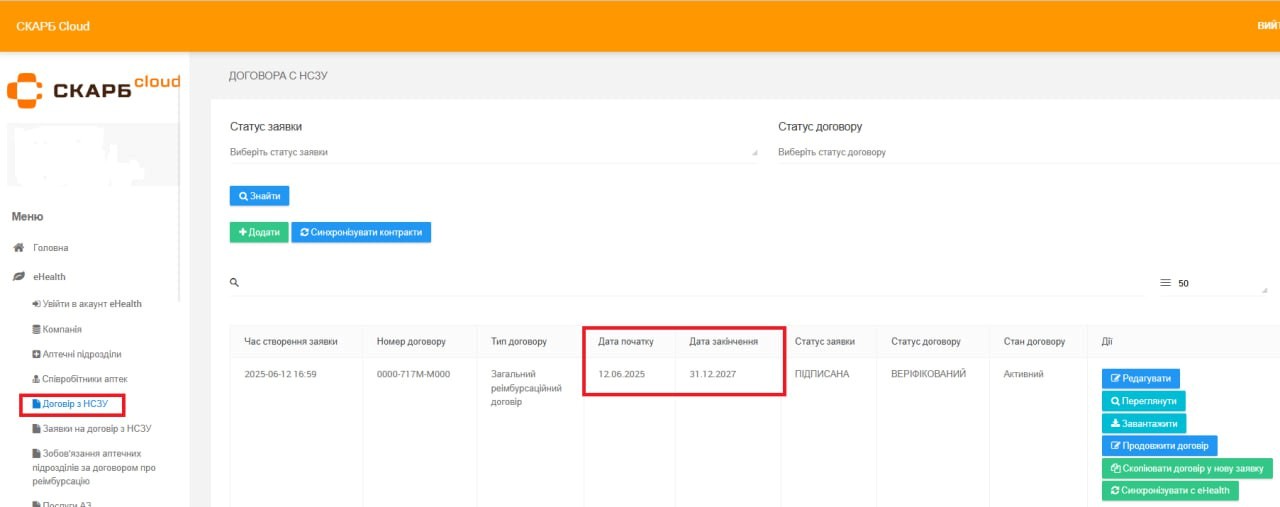
Task: Click the leaf icon next to eHealth
Action: tap(18, 277)
